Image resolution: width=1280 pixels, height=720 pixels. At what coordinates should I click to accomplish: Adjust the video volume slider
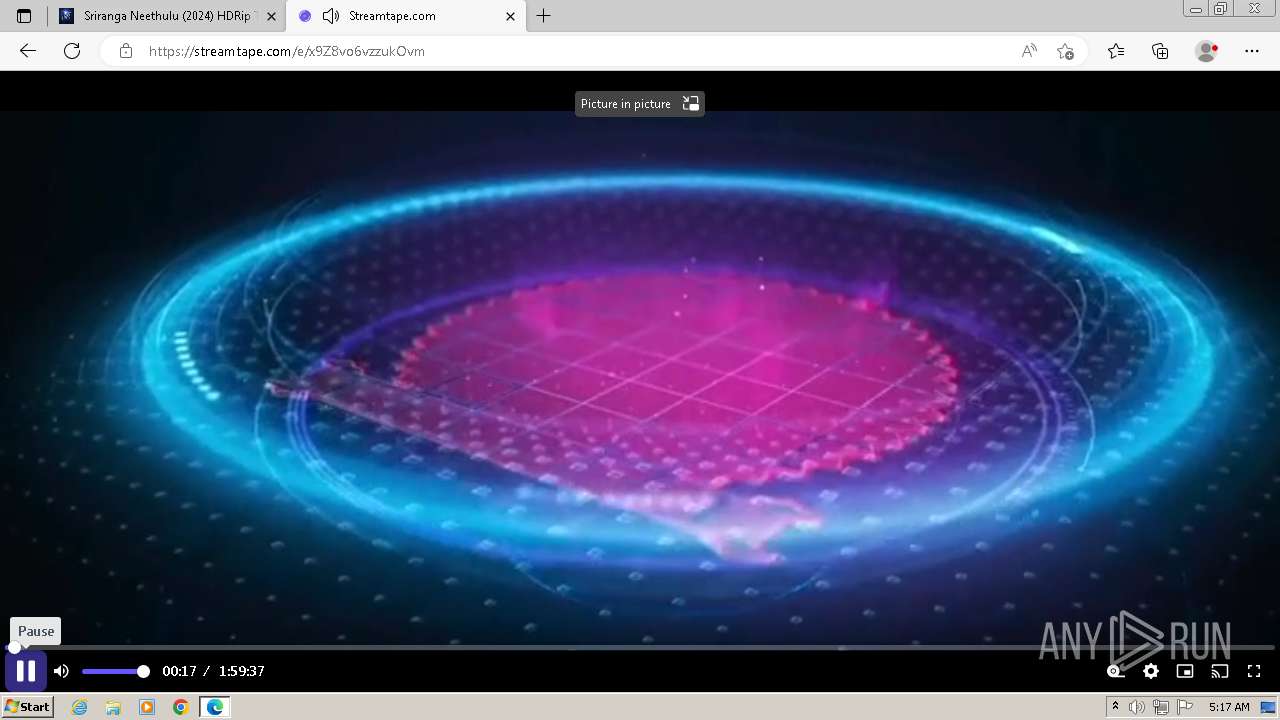(115, 671)
